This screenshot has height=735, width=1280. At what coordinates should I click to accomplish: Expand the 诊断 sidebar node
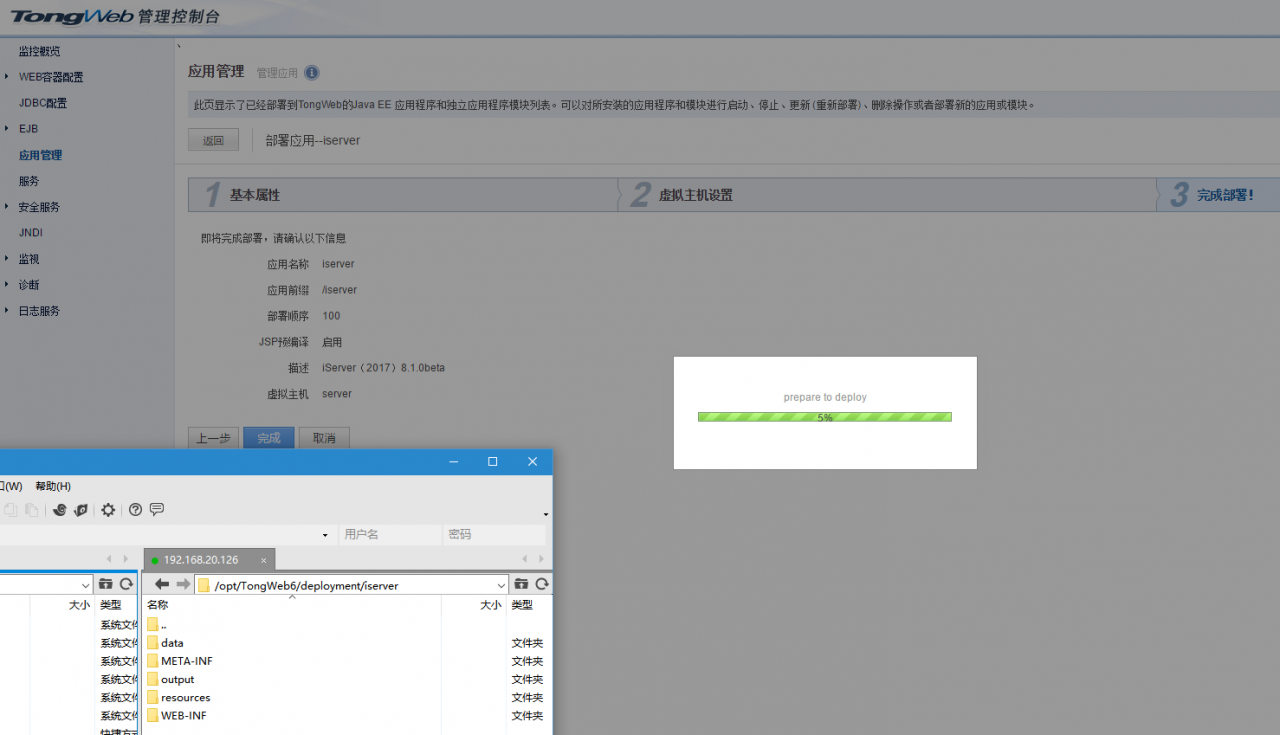(x=7, y=285)
